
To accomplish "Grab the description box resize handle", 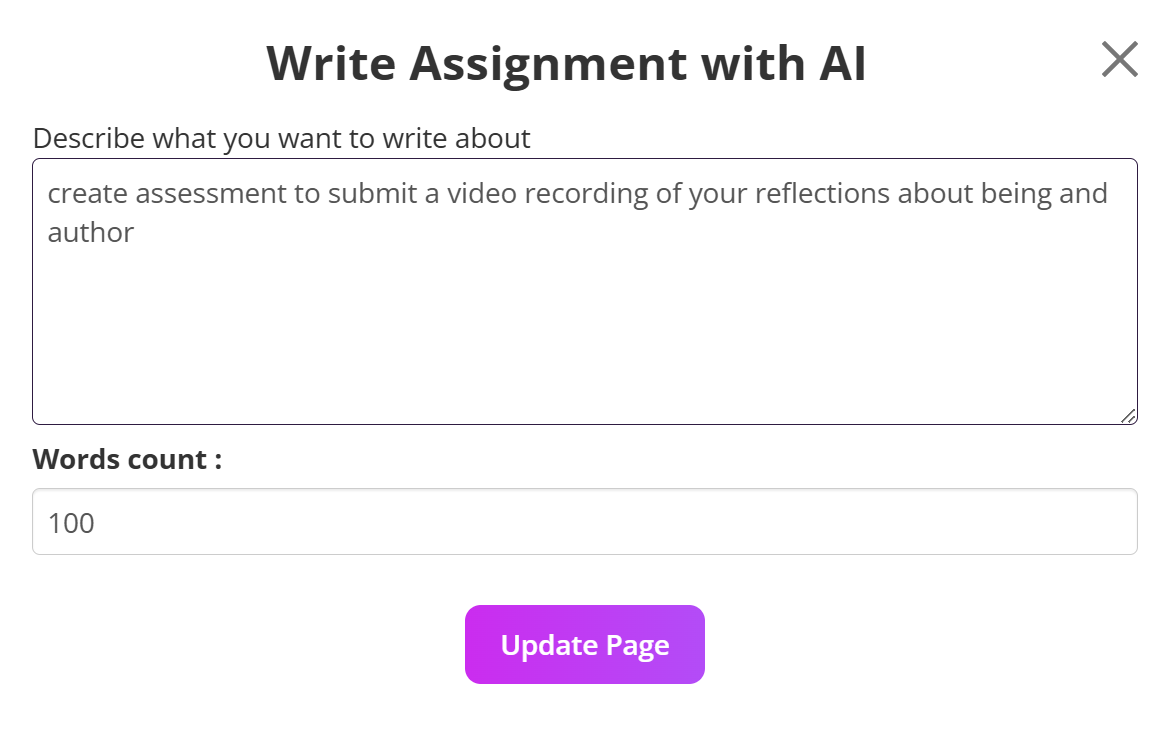I will [1127, 415].
